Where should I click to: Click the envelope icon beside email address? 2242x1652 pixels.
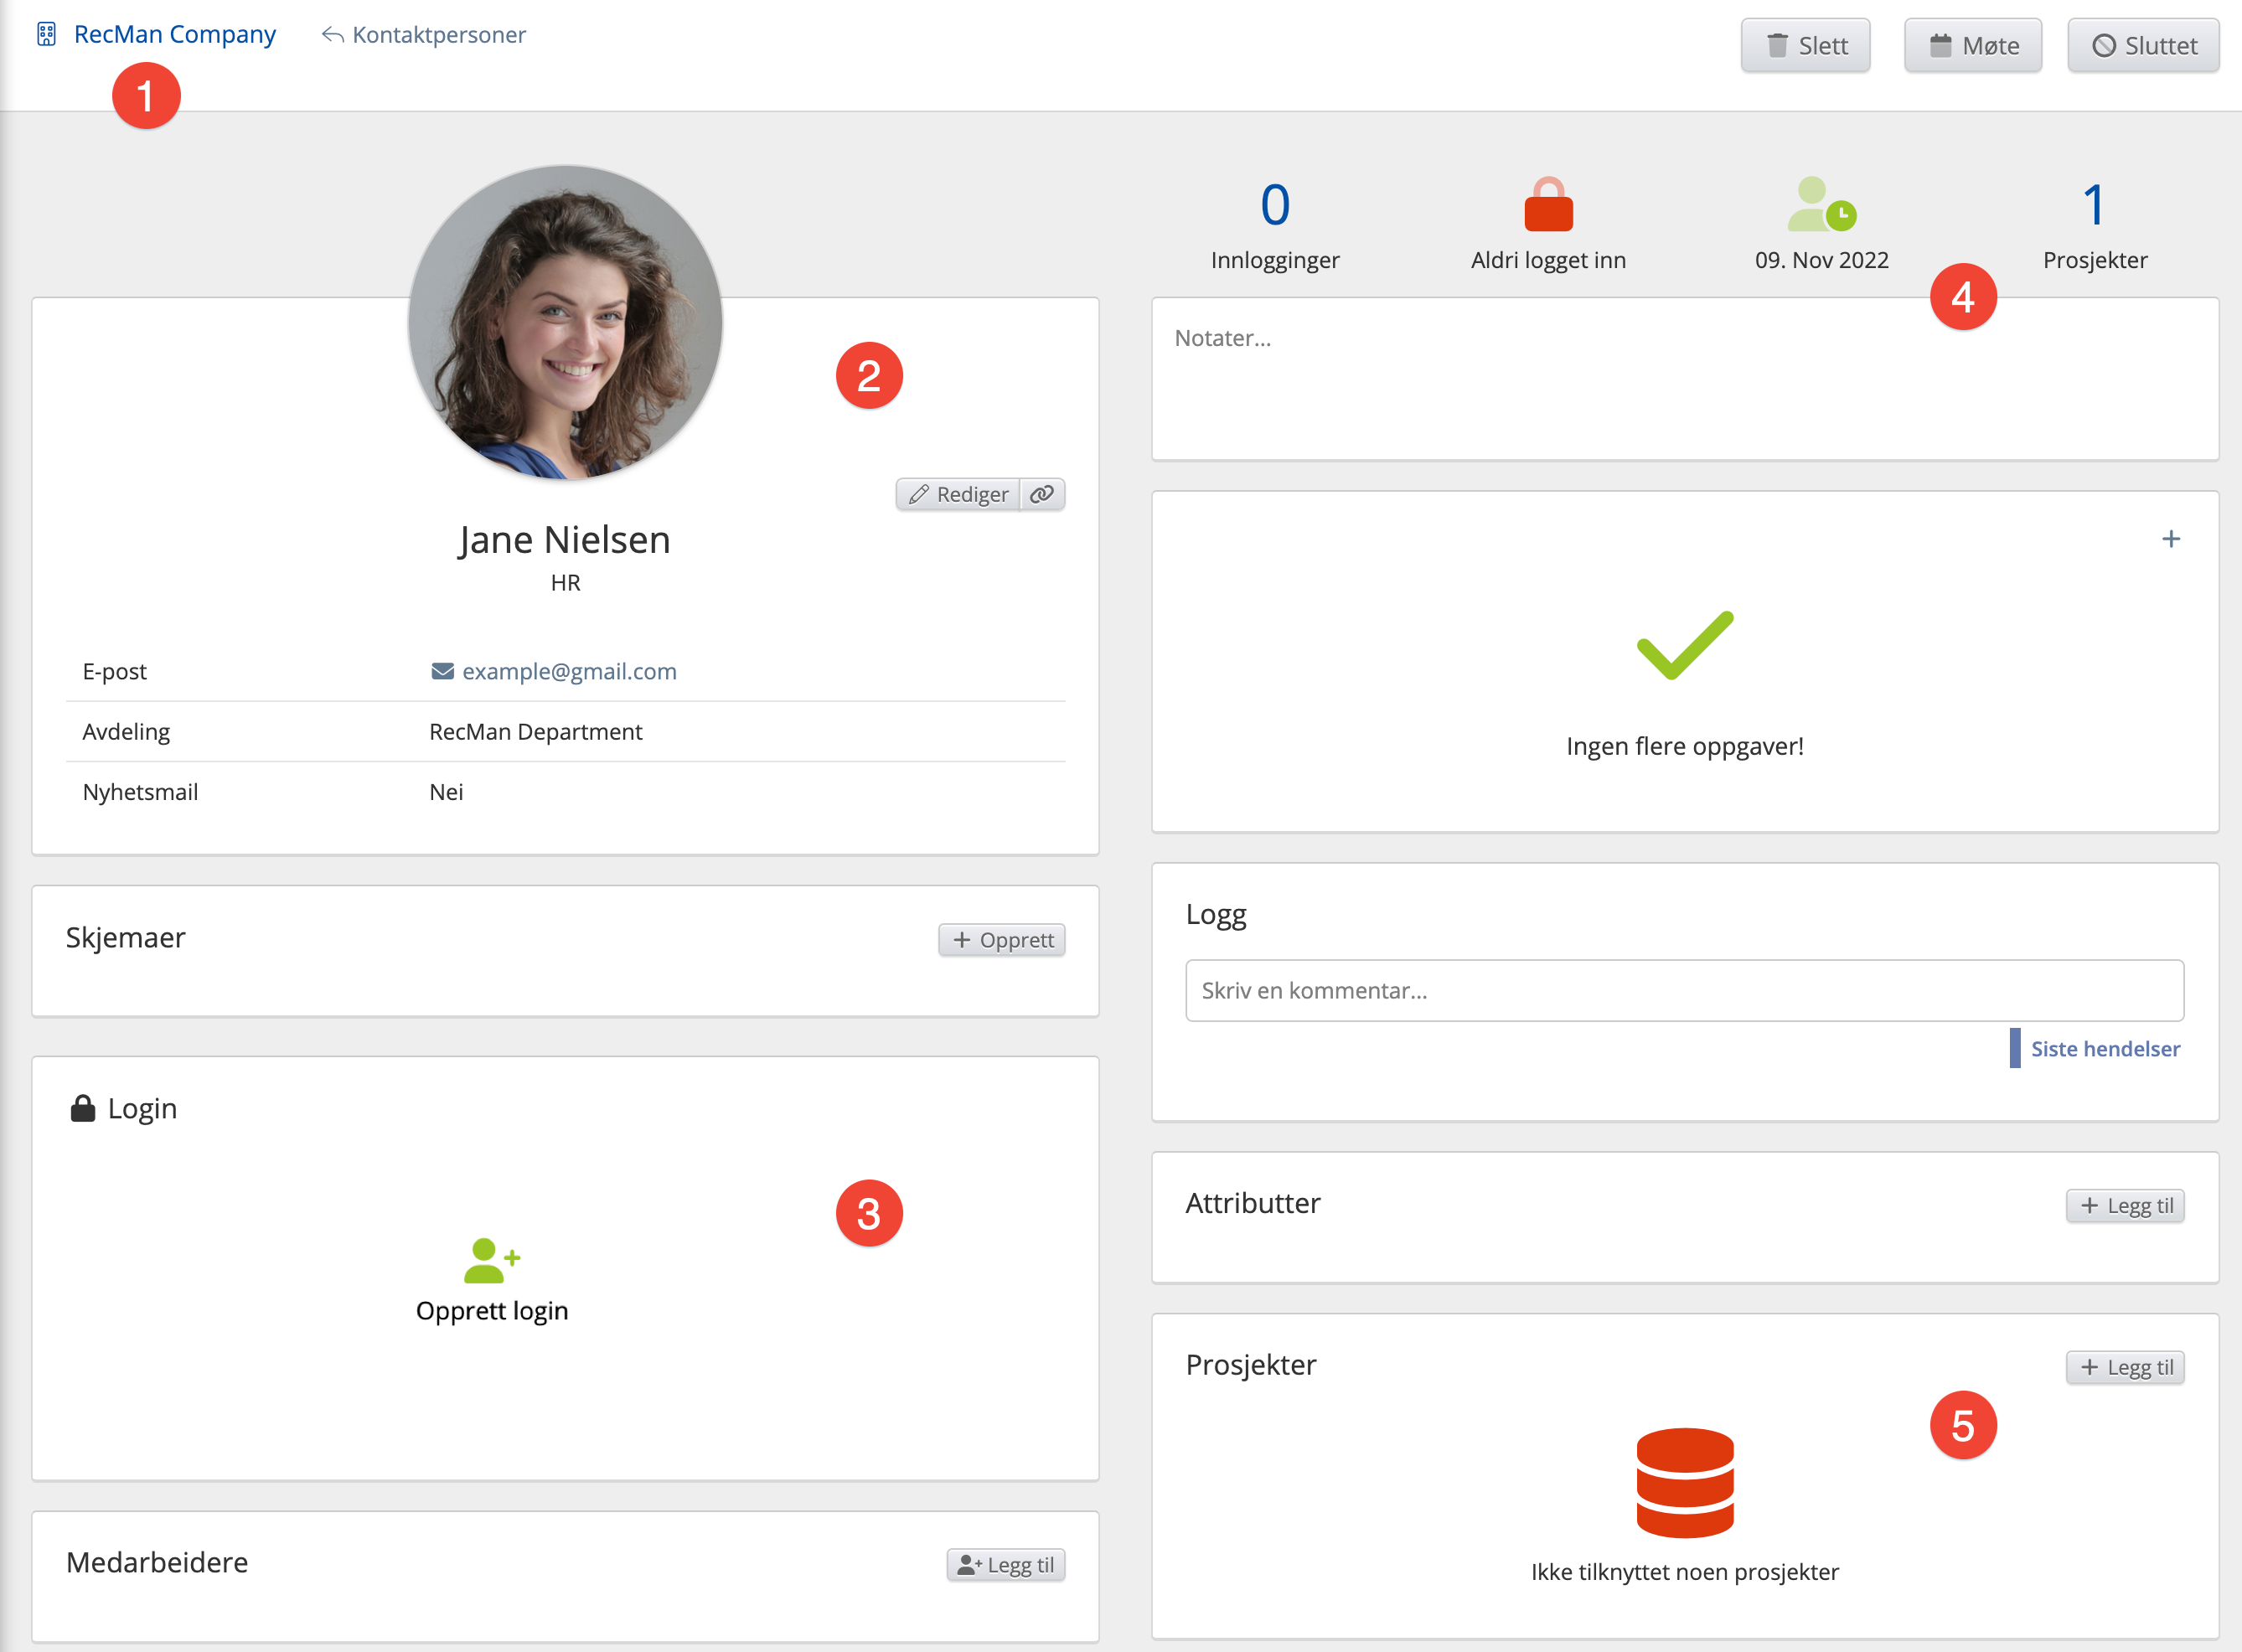[442, 671]
